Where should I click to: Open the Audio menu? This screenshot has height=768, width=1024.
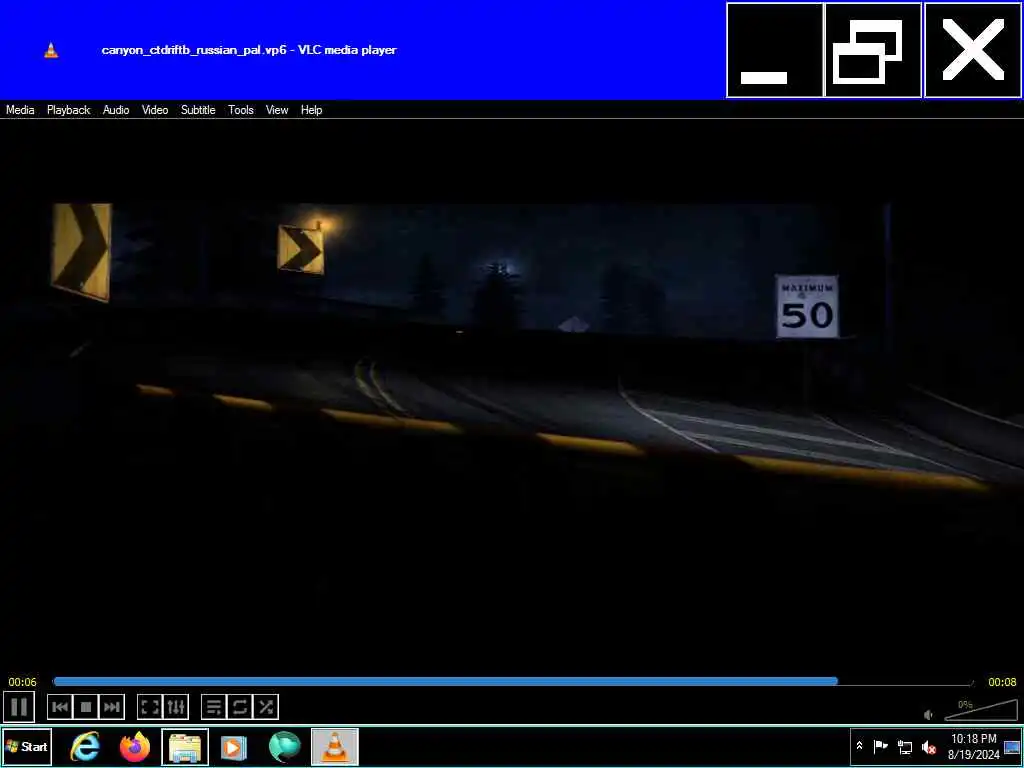point(116,110)
